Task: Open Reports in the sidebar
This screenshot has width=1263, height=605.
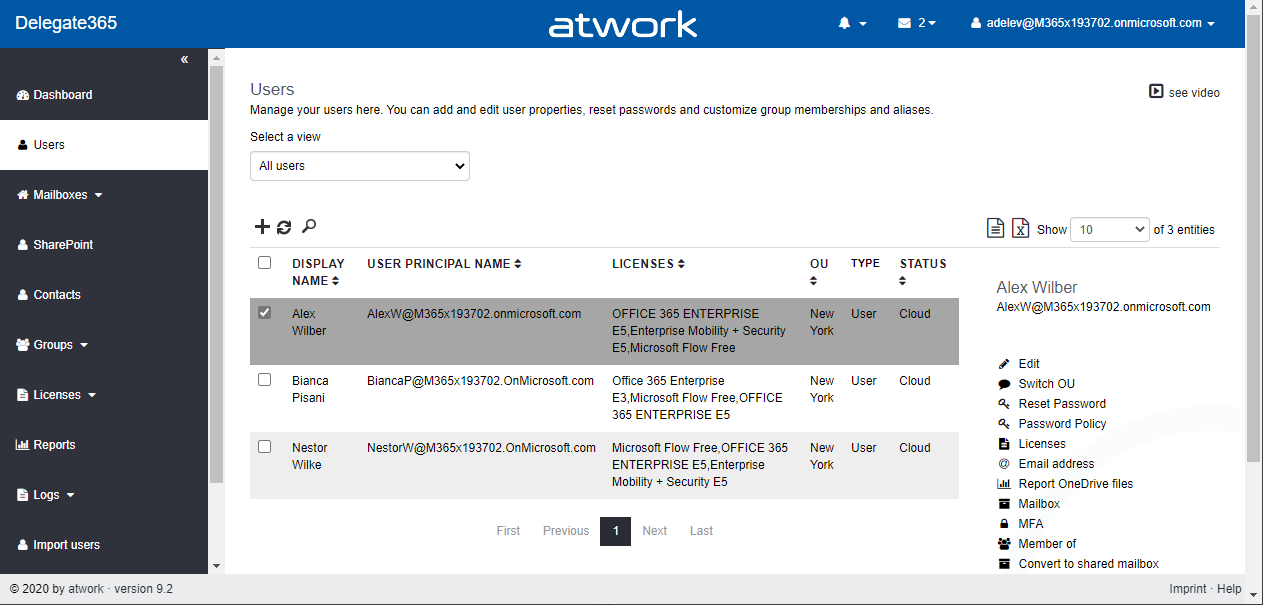Action: 104,445
